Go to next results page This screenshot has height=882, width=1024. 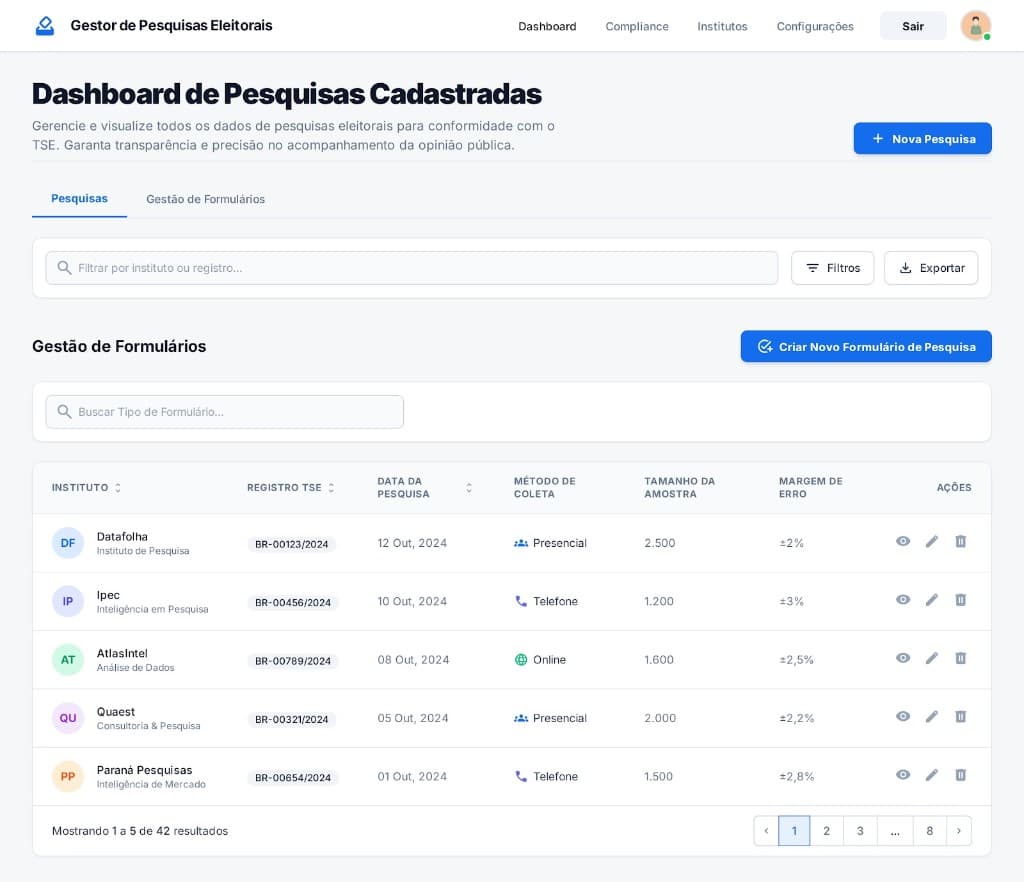[x=959, y=831]
